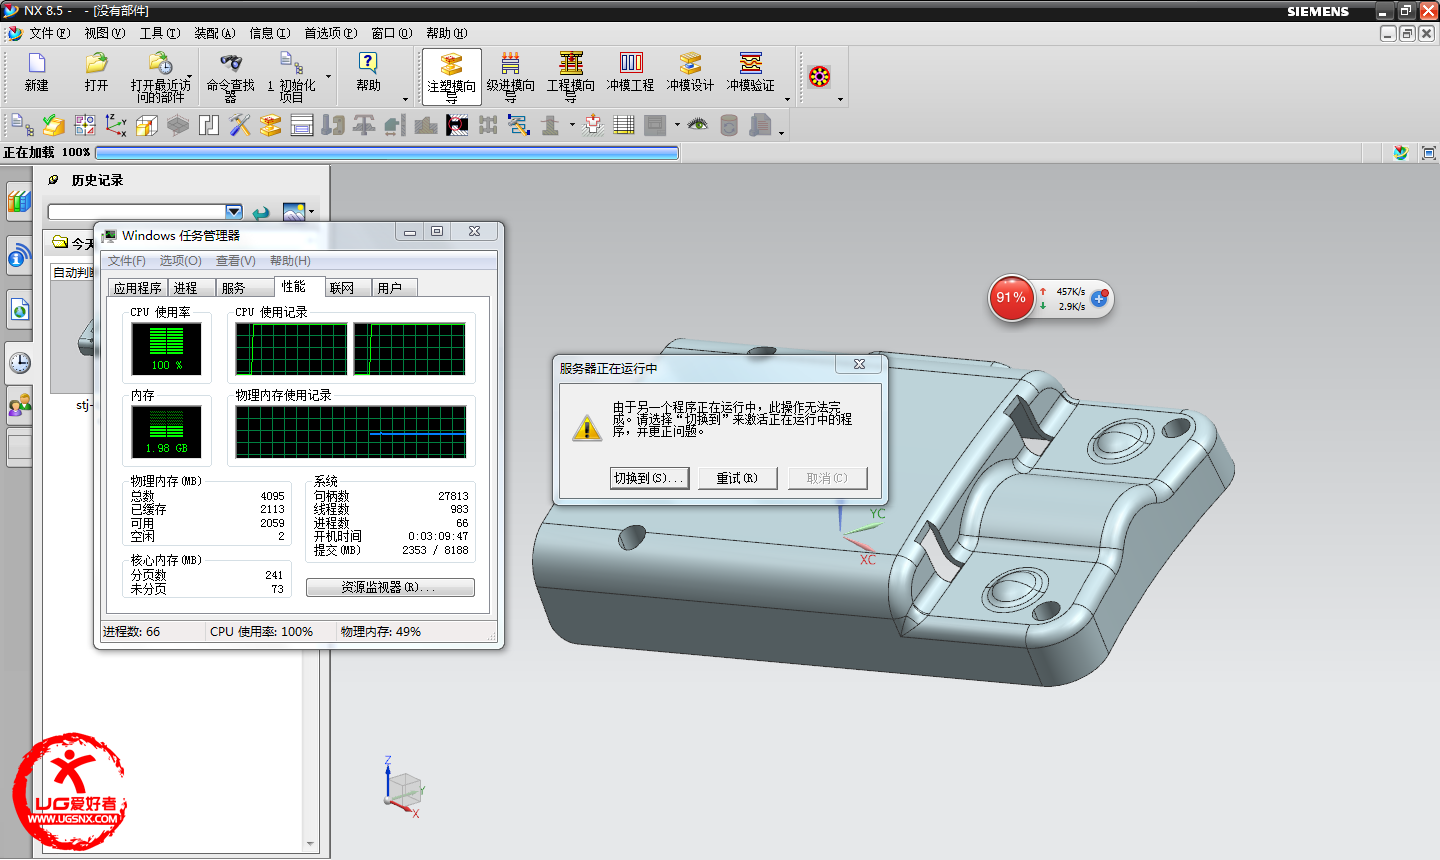The height and width of the screenshot is (860, 1440).
Task: Launch 命令查找器 binoculars command finder
Action: [x=231, y=63]
